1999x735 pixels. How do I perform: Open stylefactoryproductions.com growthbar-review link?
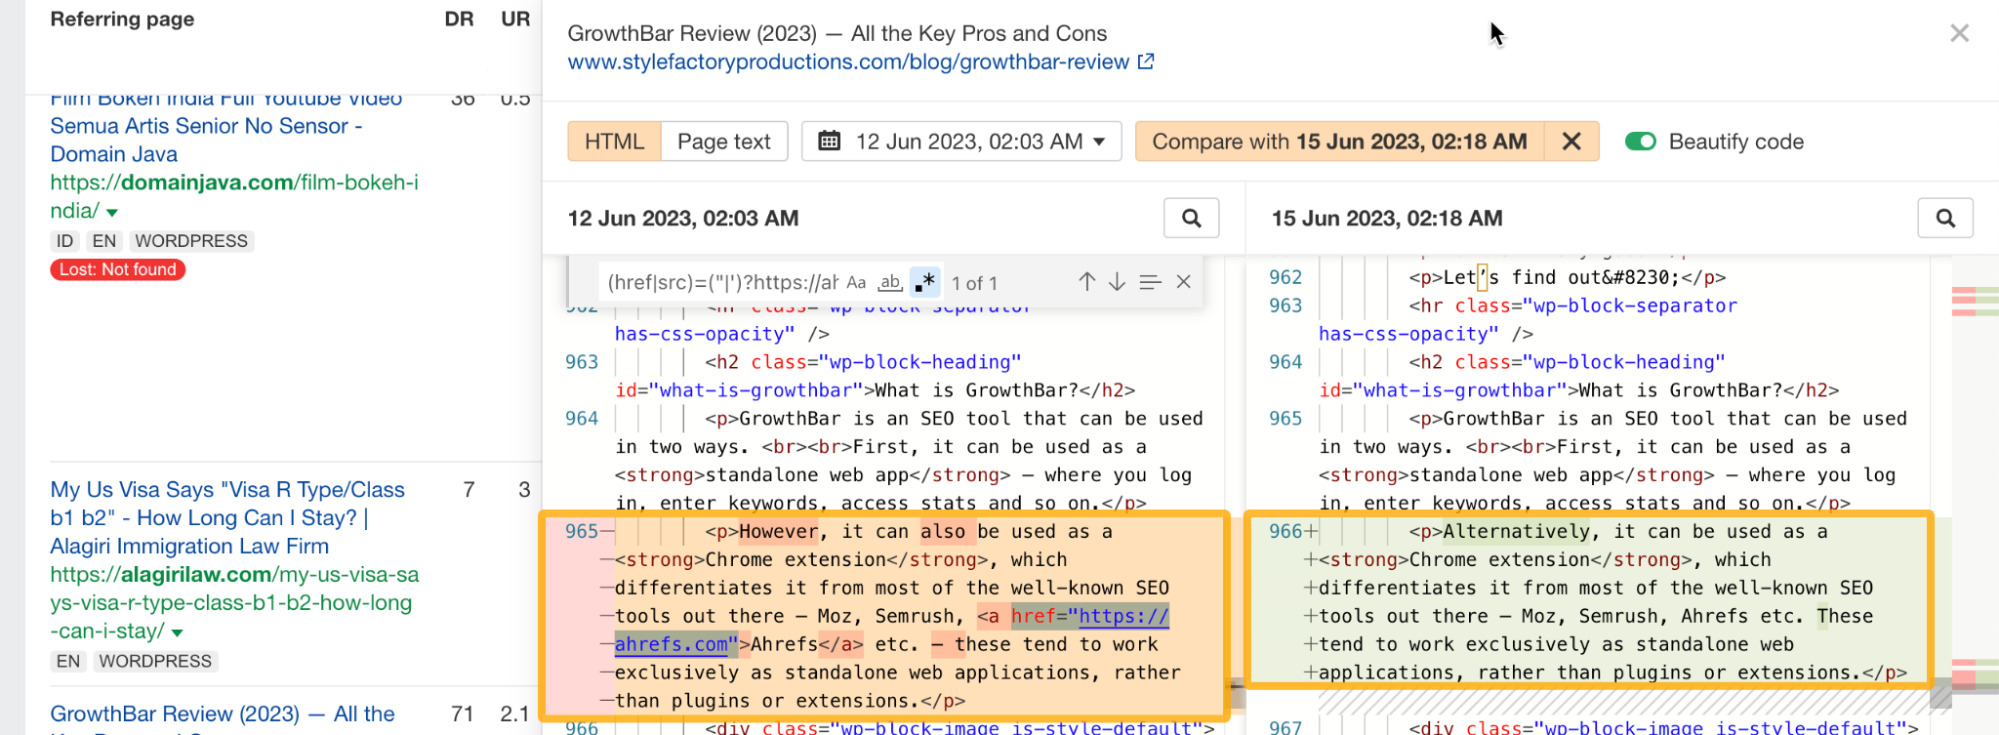(848, 62)
